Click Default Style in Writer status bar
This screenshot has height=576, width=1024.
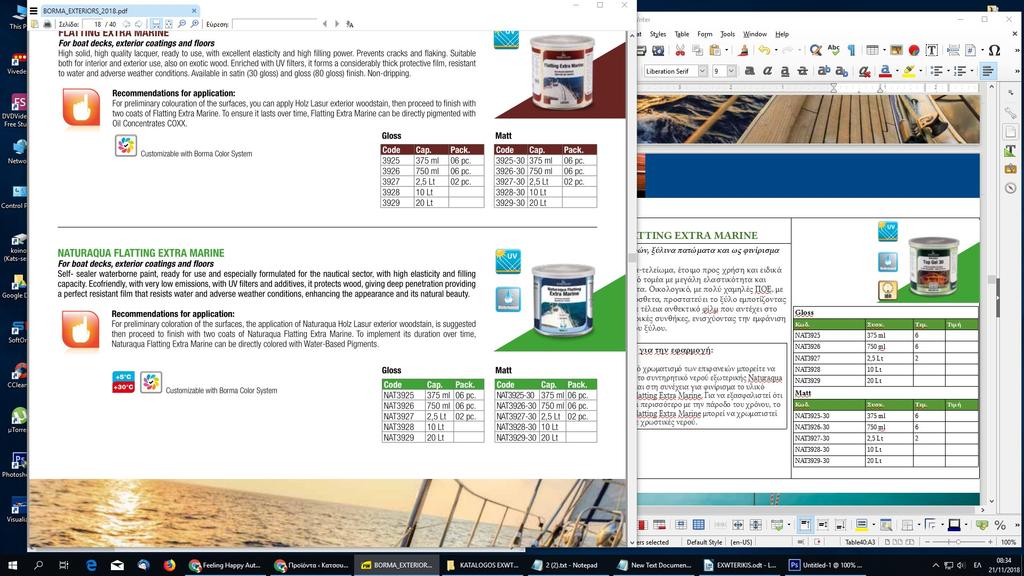(x=704, y=542)
